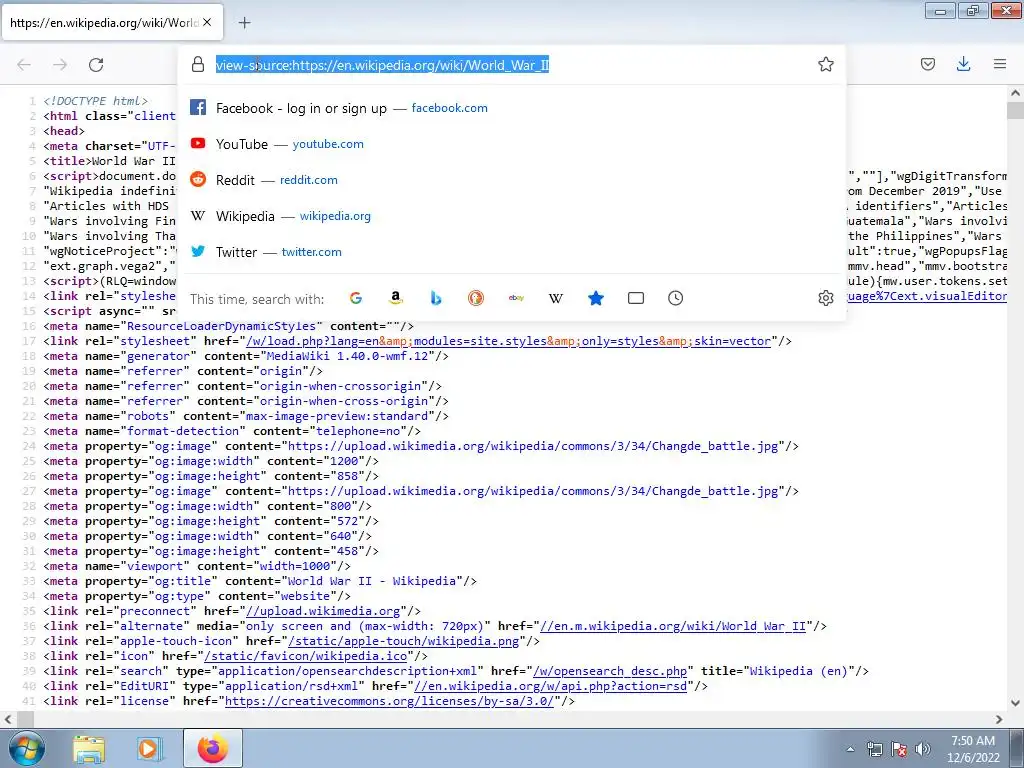Open /static/favicon/wikipedia.ico link
The height and width of the screenshot is (768, 1024).
pos(305,656)
